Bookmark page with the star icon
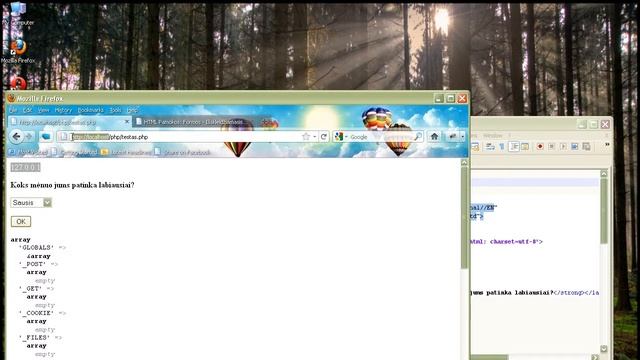The width and height of the screenshot is (640, 360). click(x=306, y=137)
